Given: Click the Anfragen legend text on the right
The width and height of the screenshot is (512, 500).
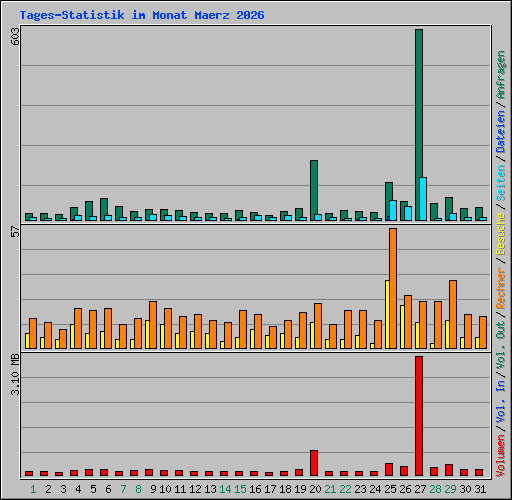Looking at the screenshot, I should pos(501,74).
